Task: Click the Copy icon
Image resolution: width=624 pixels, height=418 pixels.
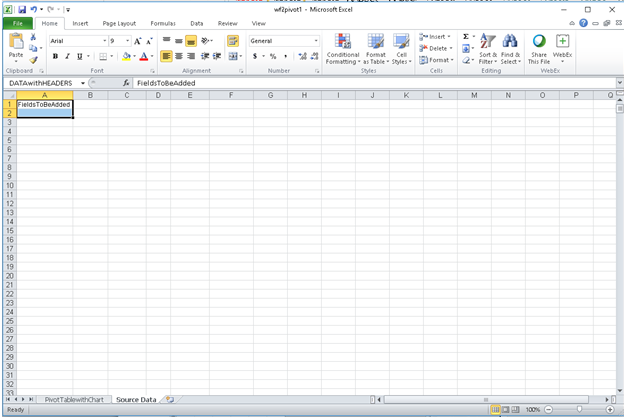Action: (x=33, y=49)
